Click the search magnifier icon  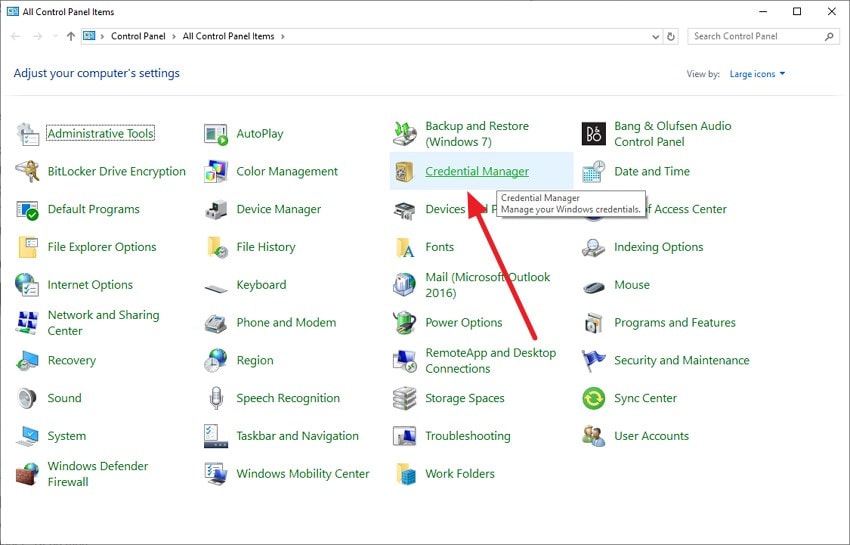point(829,36)
